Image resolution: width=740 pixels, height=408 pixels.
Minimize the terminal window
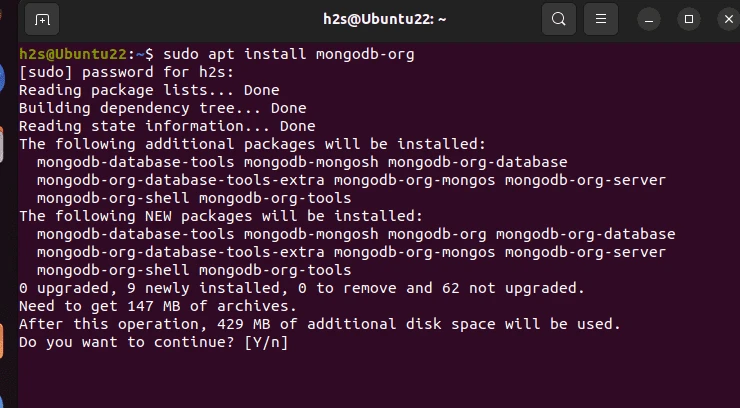[x=649, y=19]
